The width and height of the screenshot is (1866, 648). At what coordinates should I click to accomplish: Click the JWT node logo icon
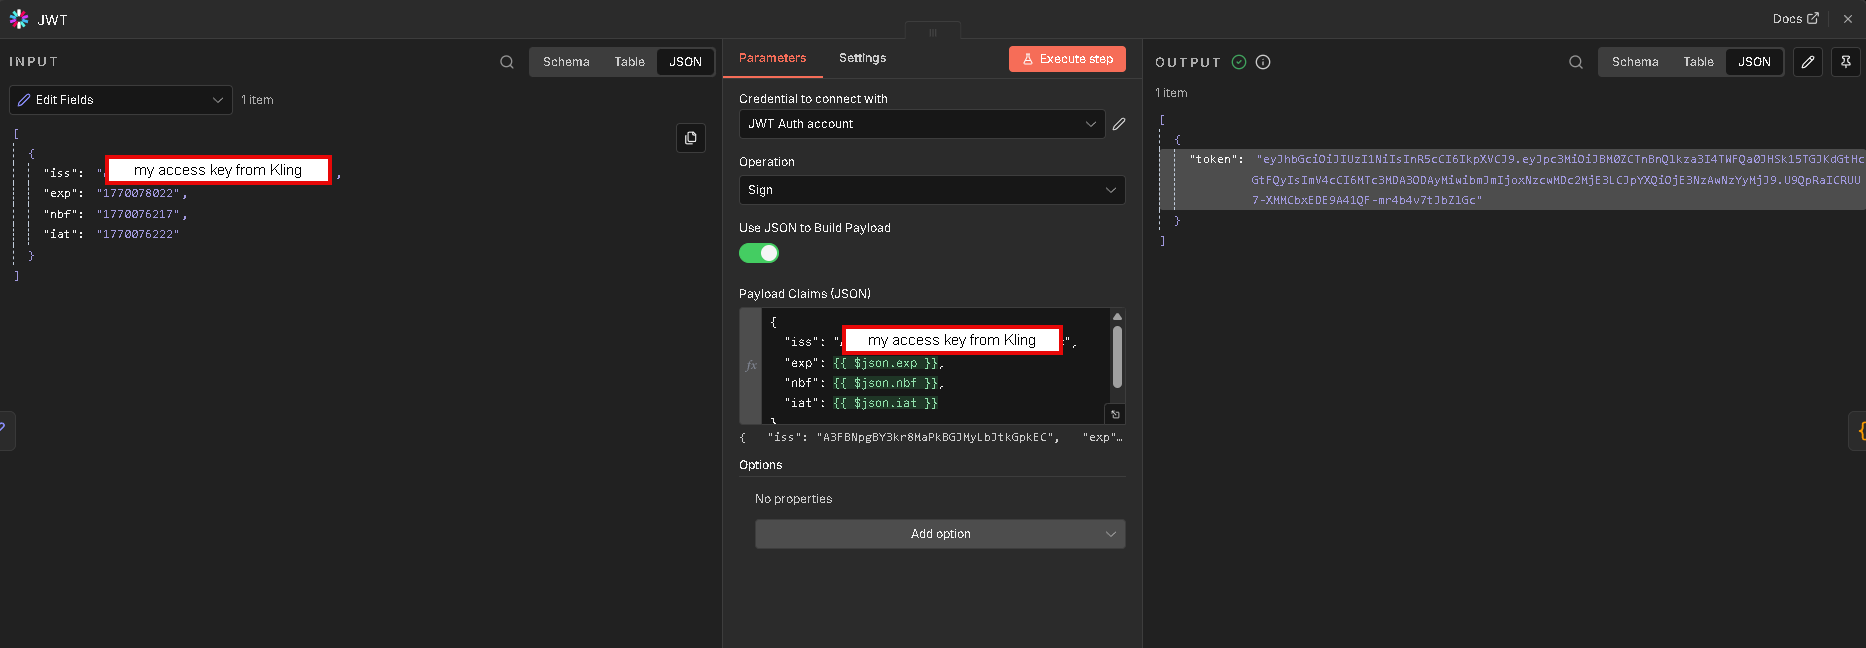(19, 19)
